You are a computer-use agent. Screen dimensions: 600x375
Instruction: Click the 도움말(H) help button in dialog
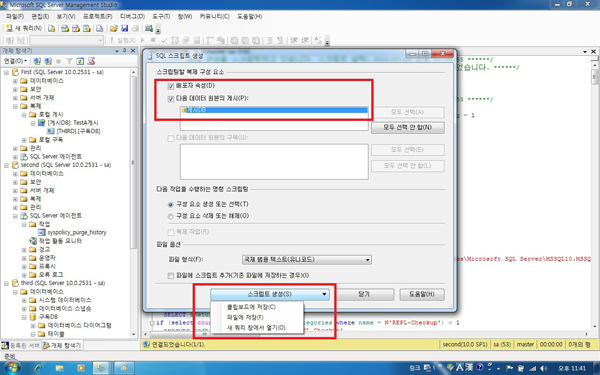[x=422, y=294]
